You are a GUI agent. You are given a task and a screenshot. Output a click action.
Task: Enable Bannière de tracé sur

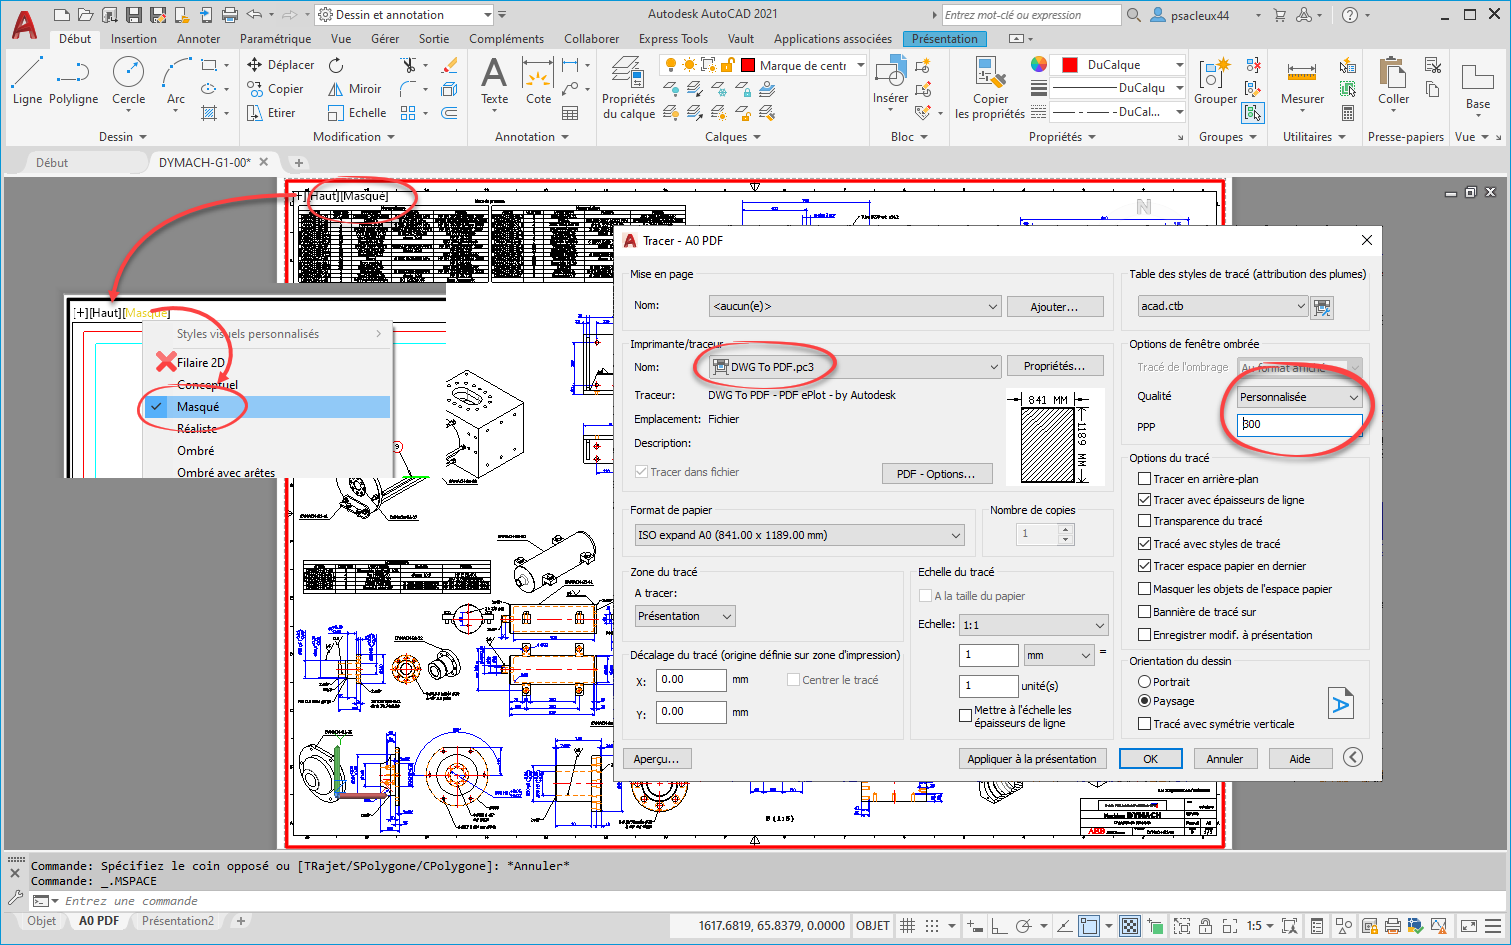tap(1144, 612)
